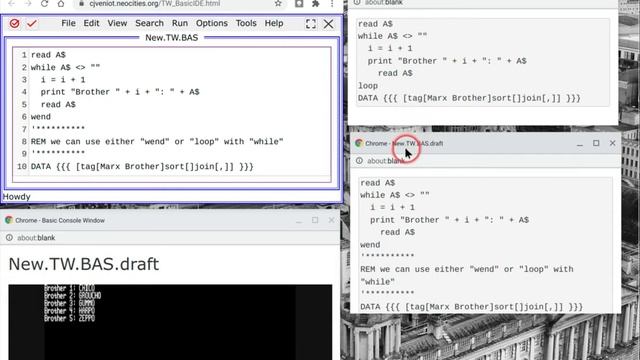Maximize the Basic Console Window
640x360 pixels.
tap(315, 220)
